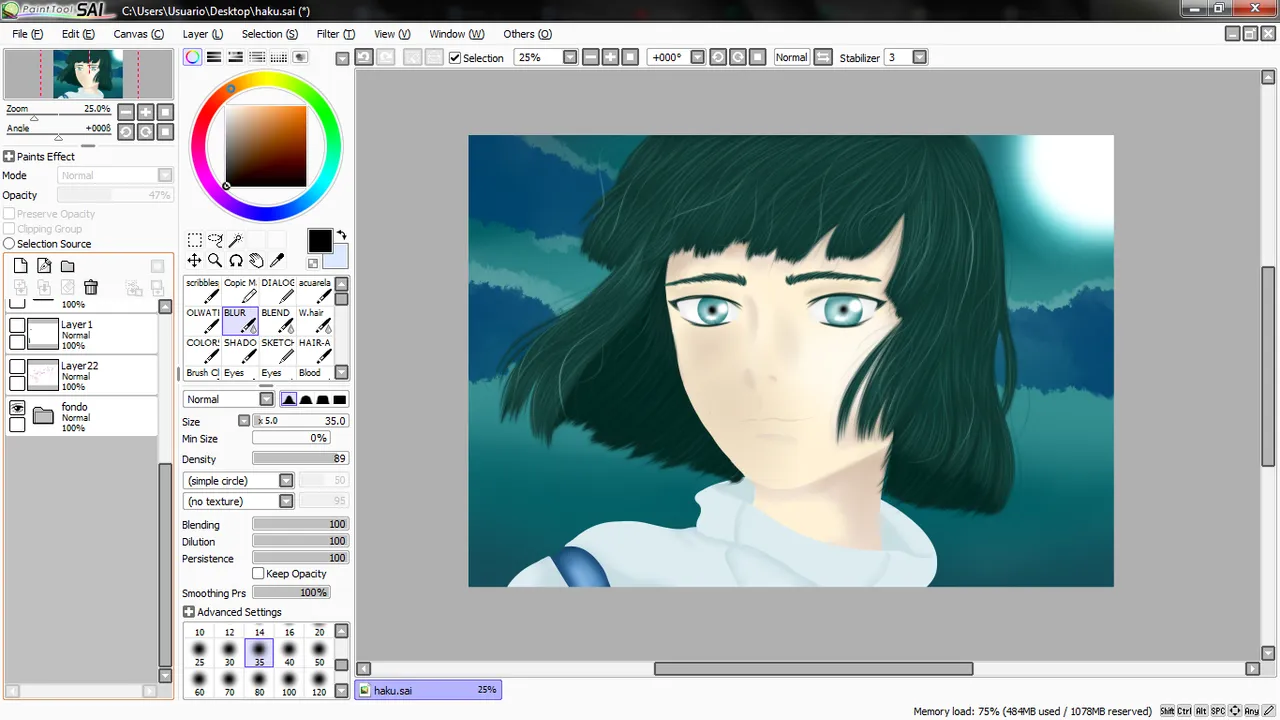Zoom out with top toolbar minus button
Screen dimensions: 1280x720
(590, 57)
